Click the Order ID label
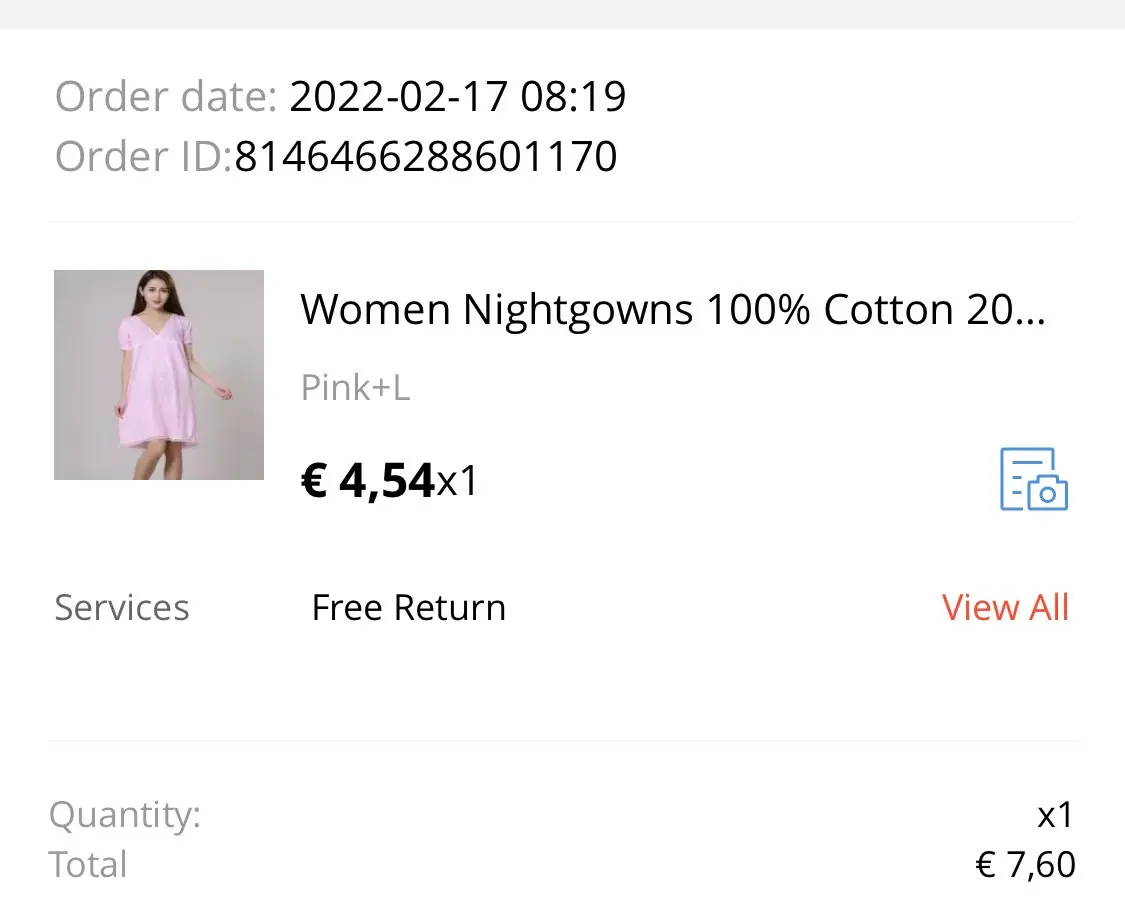The width and height of the screenshot is (1125, 906). [143, 157]
